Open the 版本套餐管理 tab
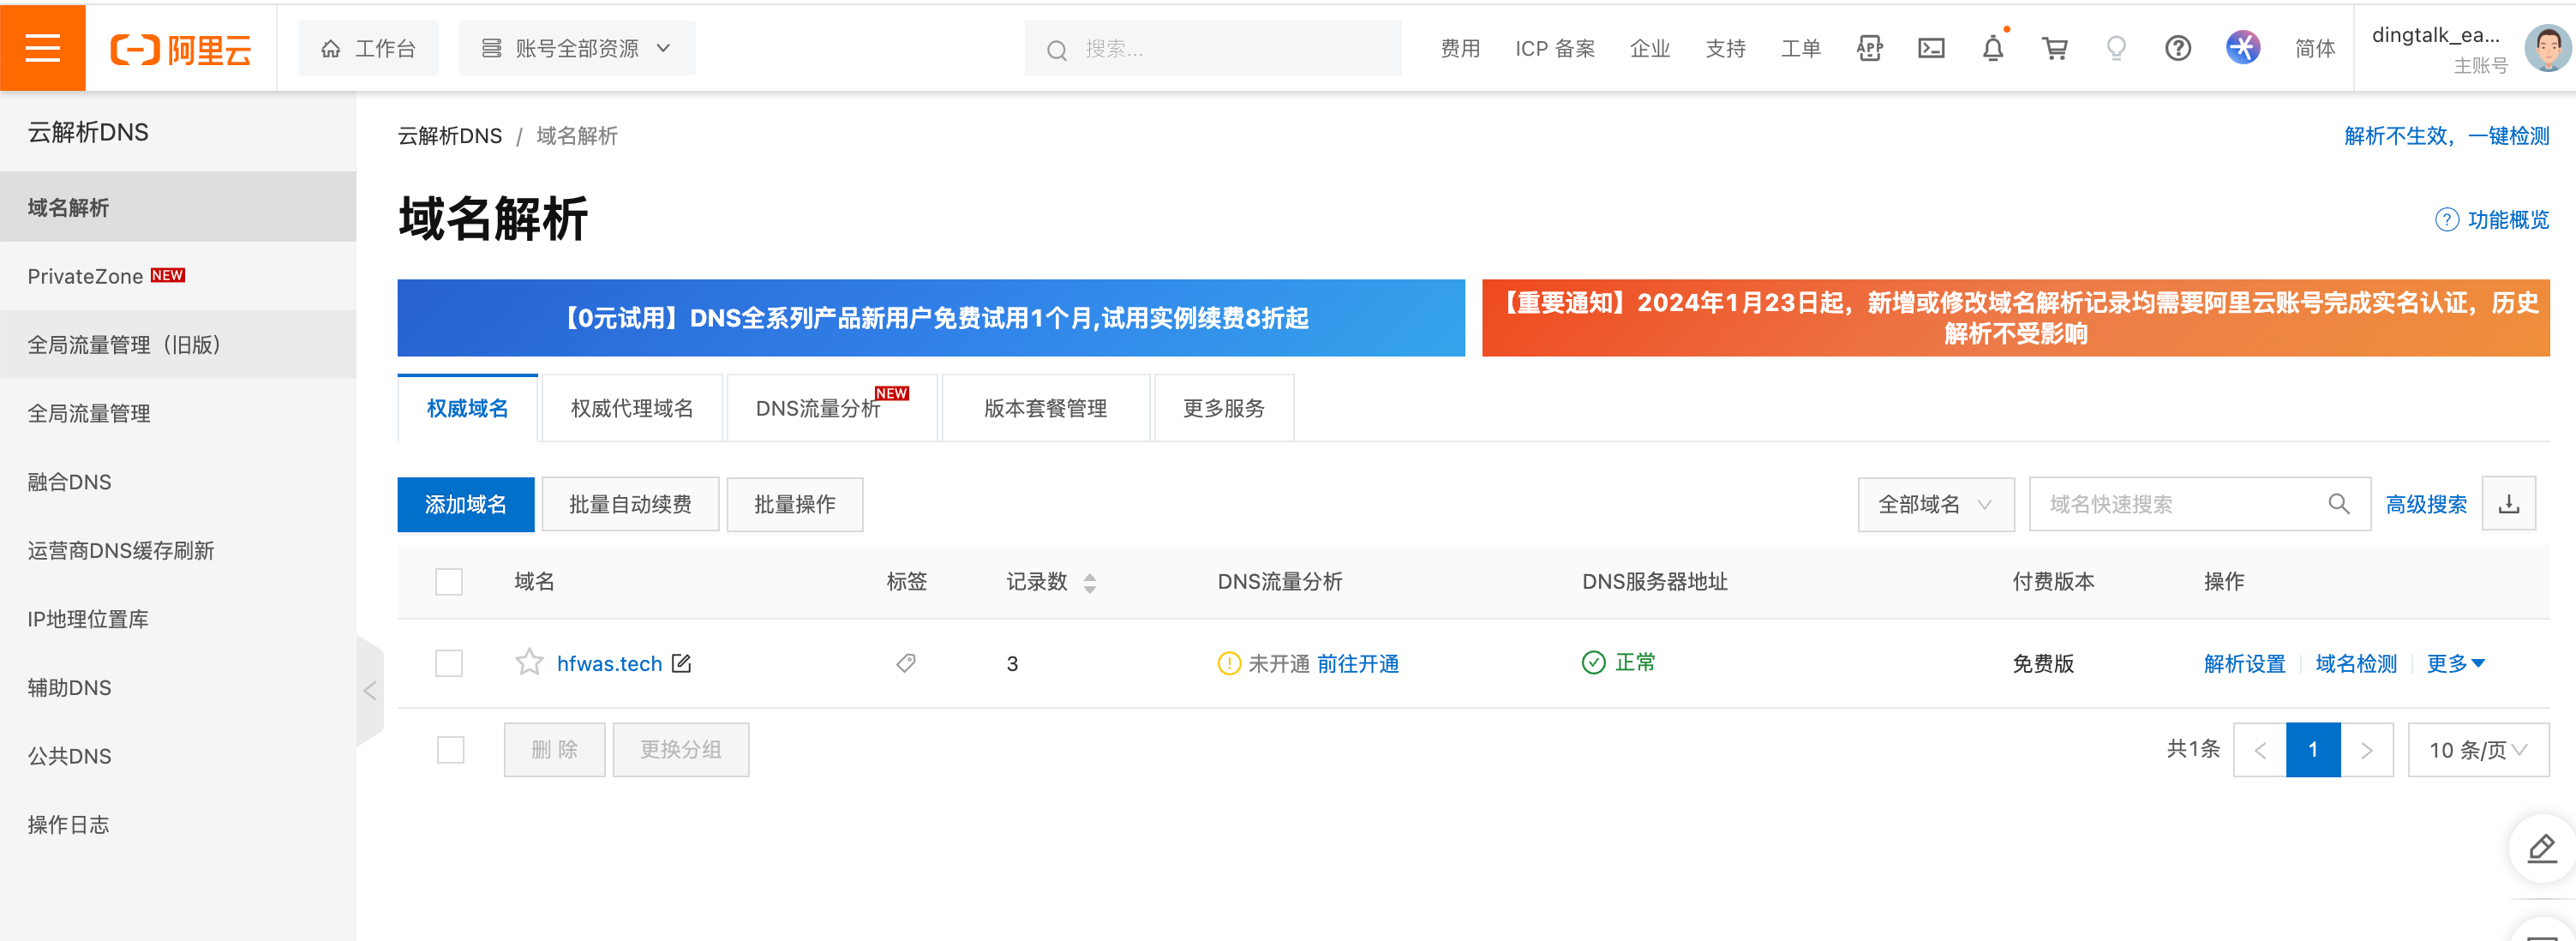2576x941 pixels. click(x=1045, y=407)
